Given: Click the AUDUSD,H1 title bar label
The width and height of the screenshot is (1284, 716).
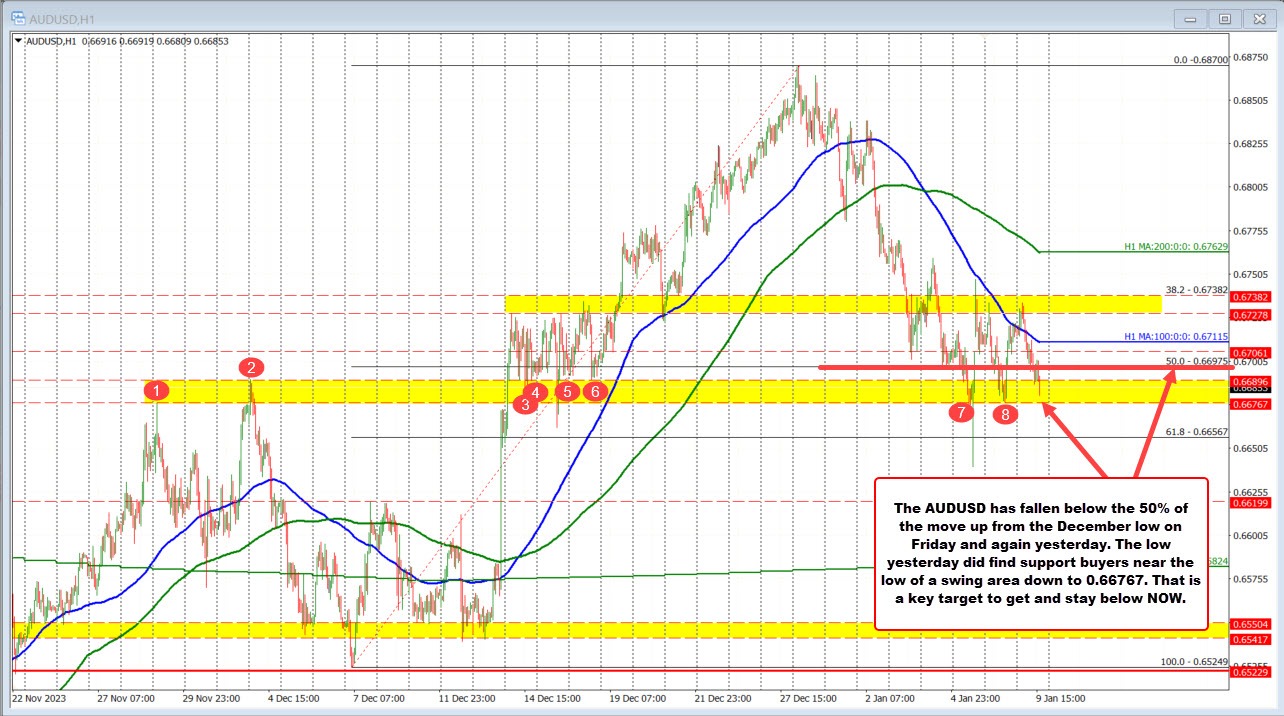Looking at the screenshot, I should (62, 17).
